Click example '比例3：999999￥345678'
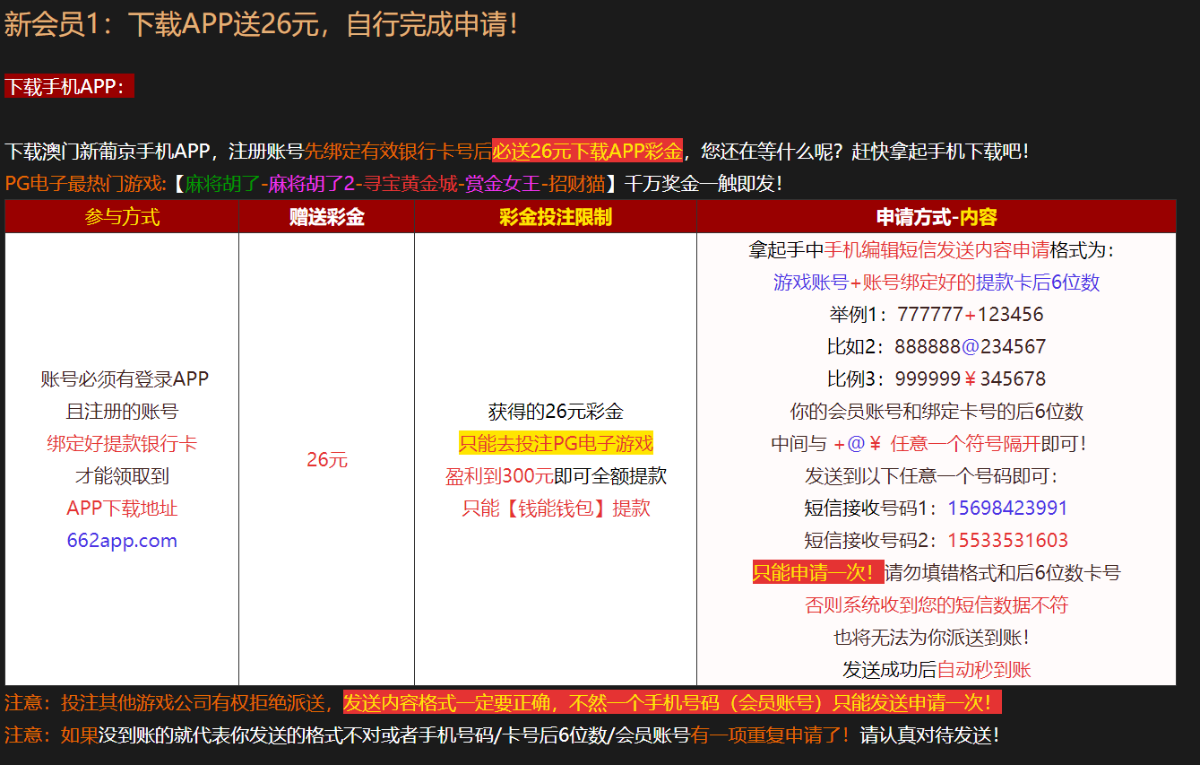Image resolution: width=1200 pixels, height=765 pixels. click(936, 379)
